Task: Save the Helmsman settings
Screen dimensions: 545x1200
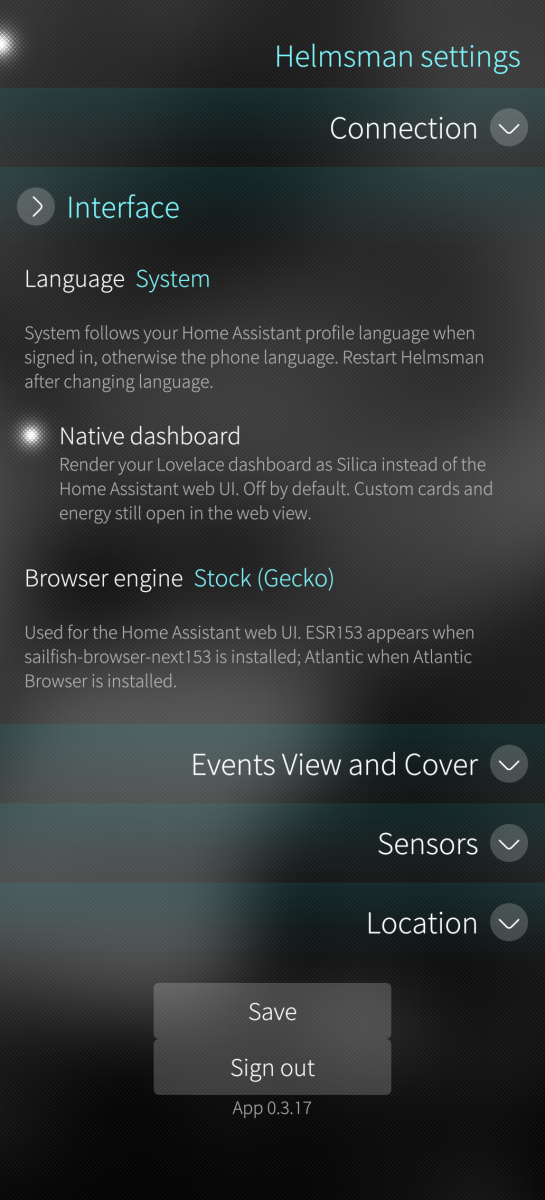Action: [272, 1011]
